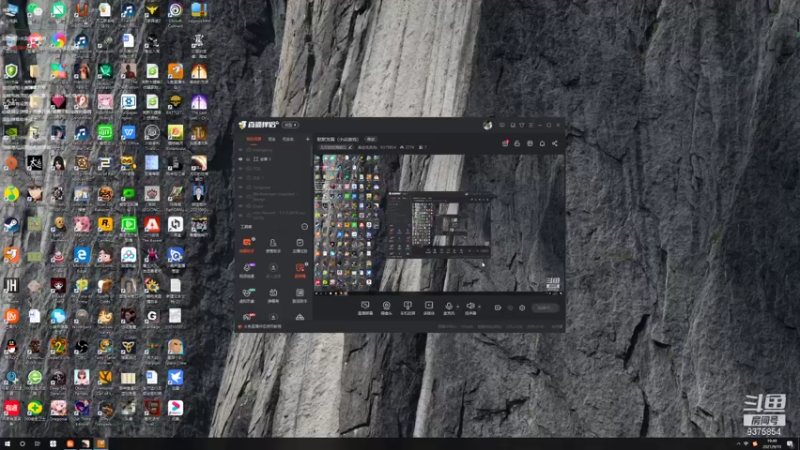Add a new scene with the plus button
This screenshot has height=450, width=800.
[307, 139]
